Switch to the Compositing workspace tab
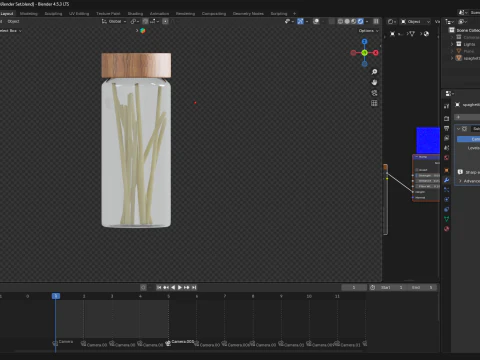480x360 pixels. tap(214, 14)
